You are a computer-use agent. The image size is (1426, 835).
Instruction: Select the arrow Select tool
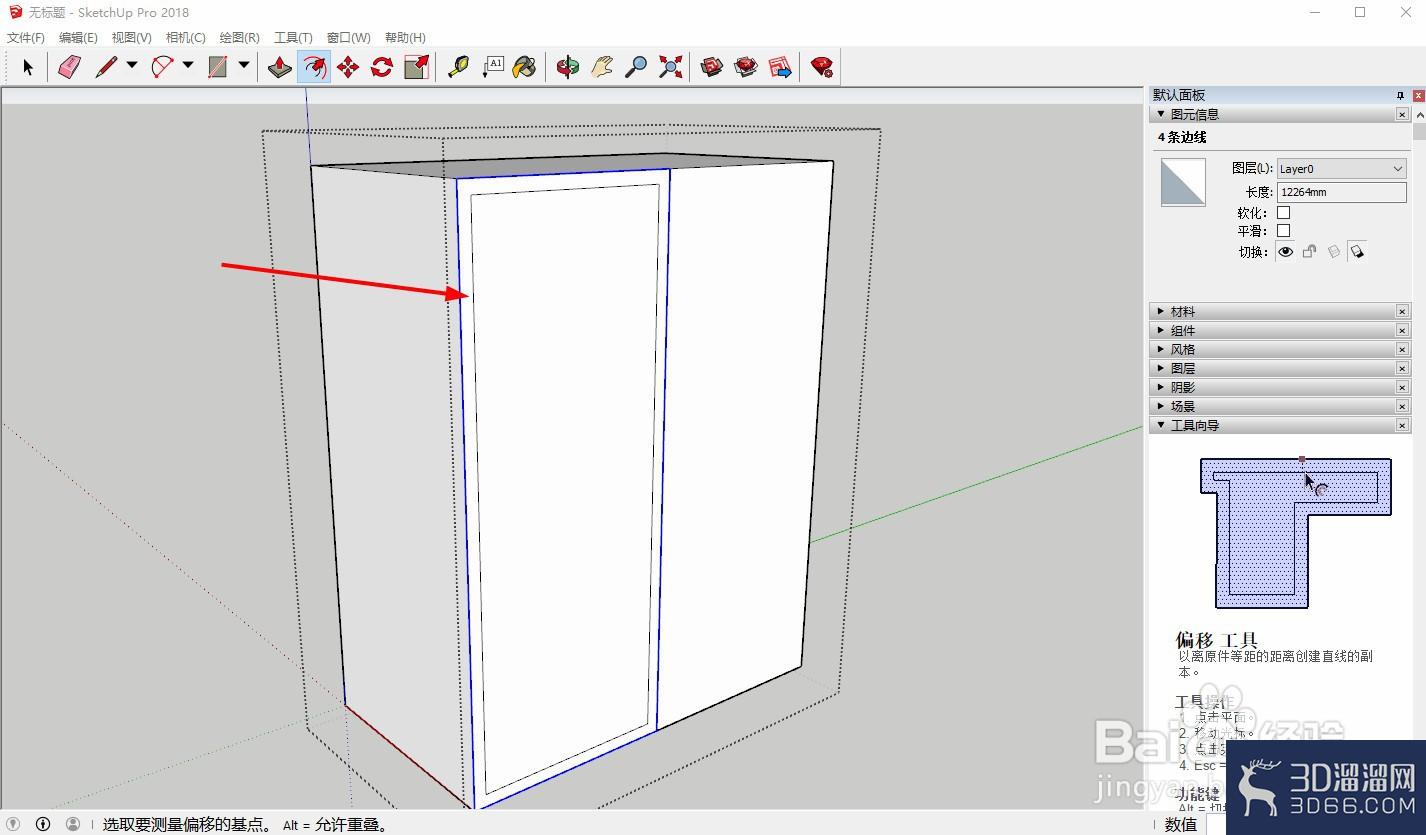click(x=28, y=67)
